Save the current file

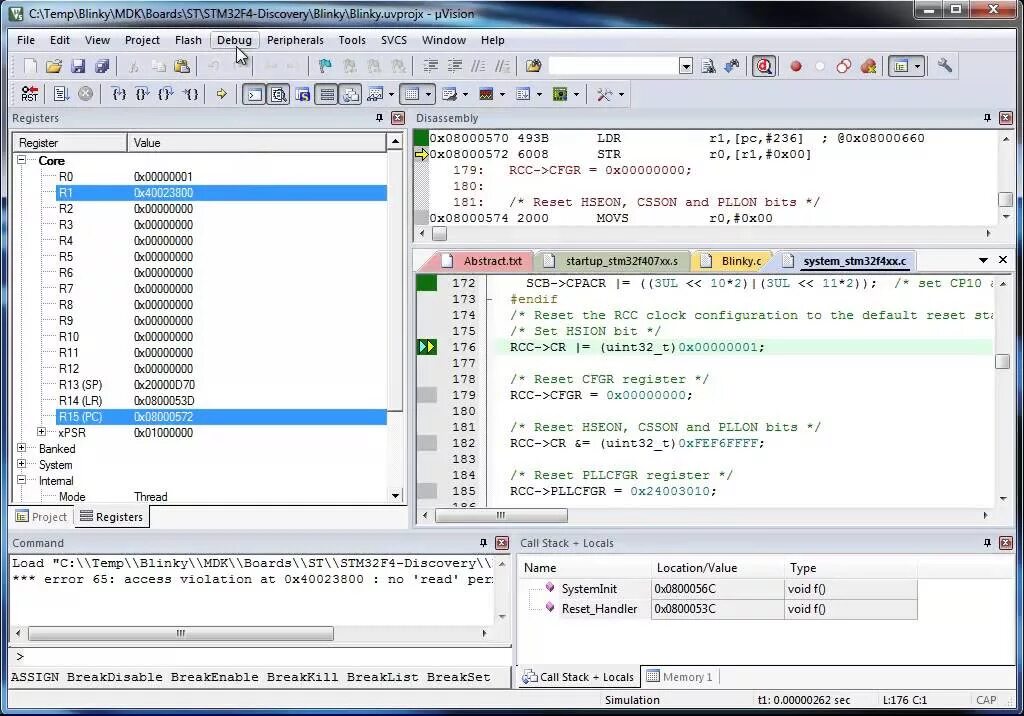(x=78, y=66)
